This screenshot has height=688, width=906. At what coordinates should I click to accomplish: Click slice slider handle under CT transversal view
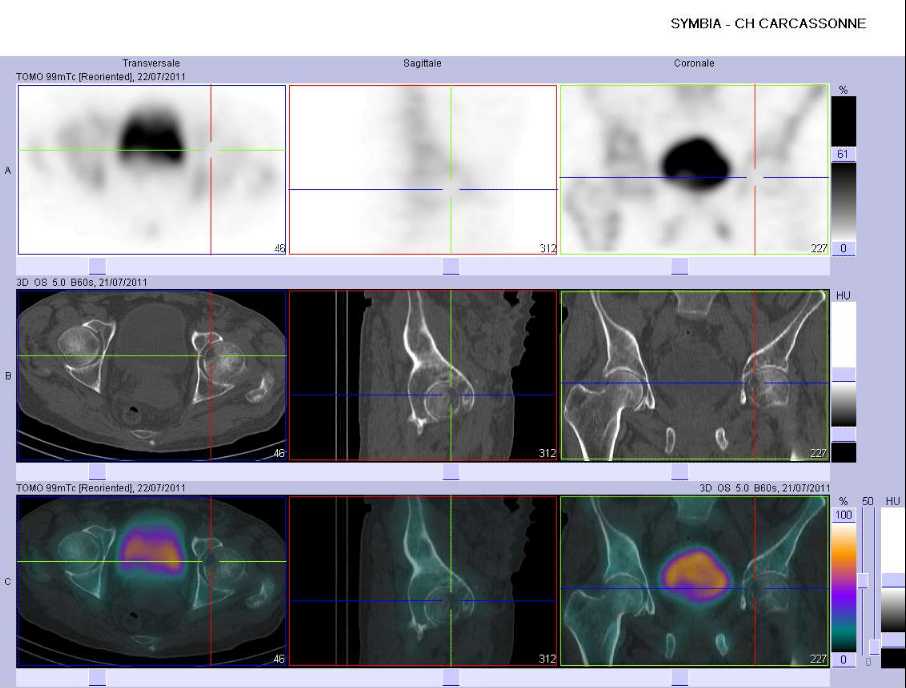tap(98, 472)
